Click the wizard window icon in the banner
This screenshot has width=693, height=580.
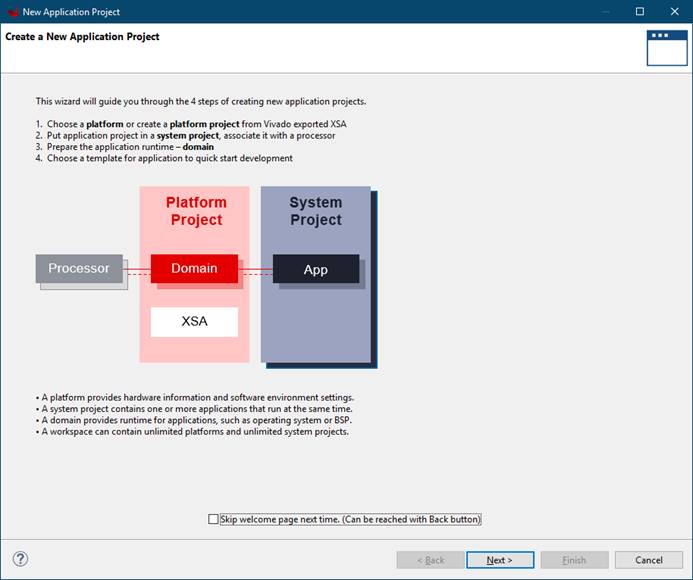tap(666, 47)
